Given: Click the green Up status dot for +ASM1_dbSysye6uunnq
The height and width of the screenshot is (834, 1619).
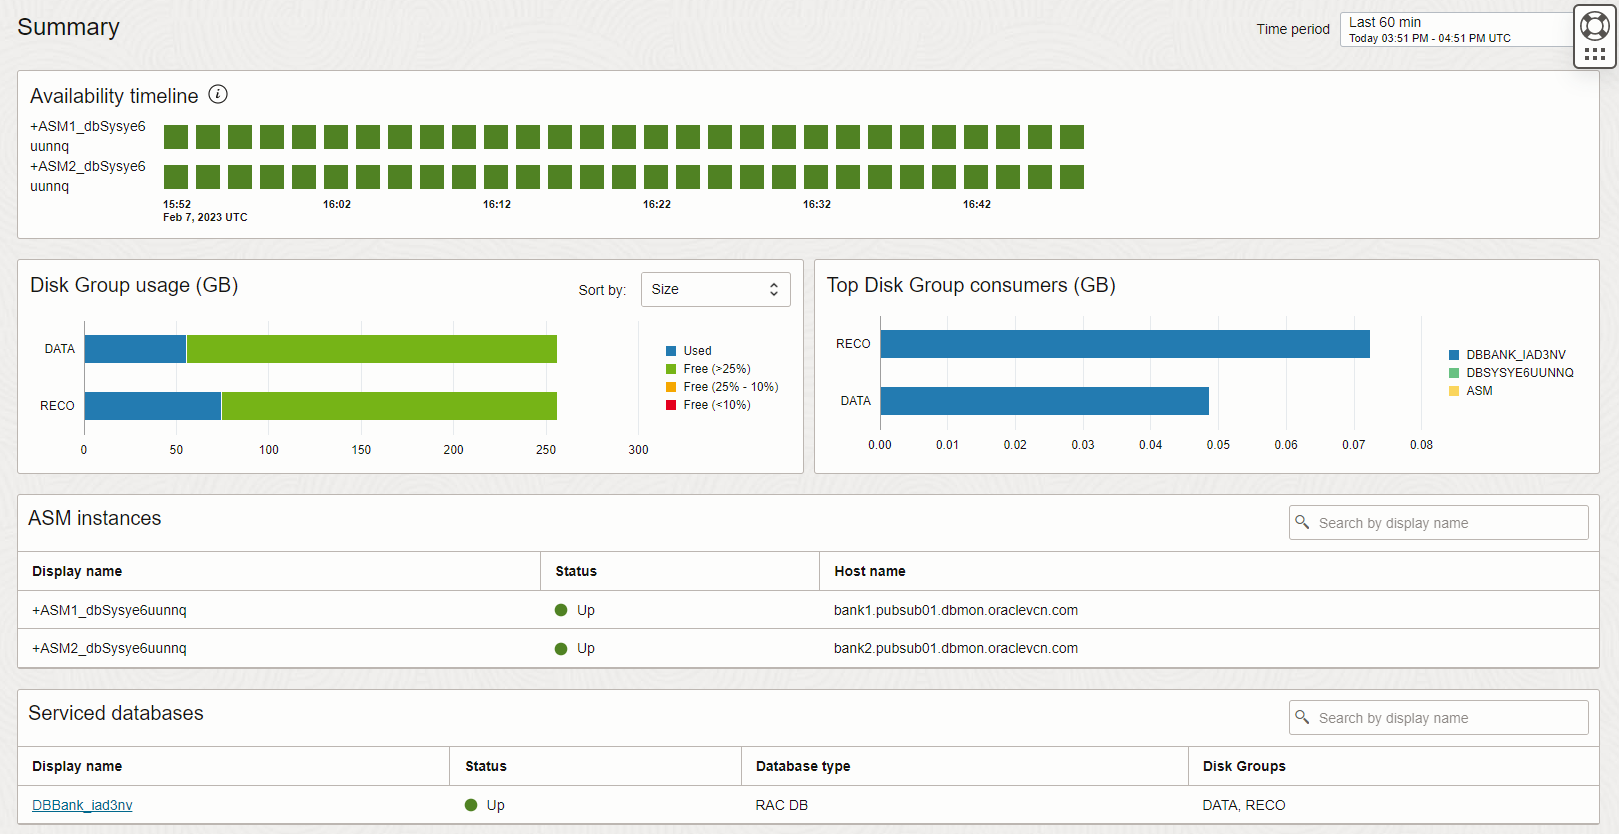Looking at the screenshot, I should point(561,610).
